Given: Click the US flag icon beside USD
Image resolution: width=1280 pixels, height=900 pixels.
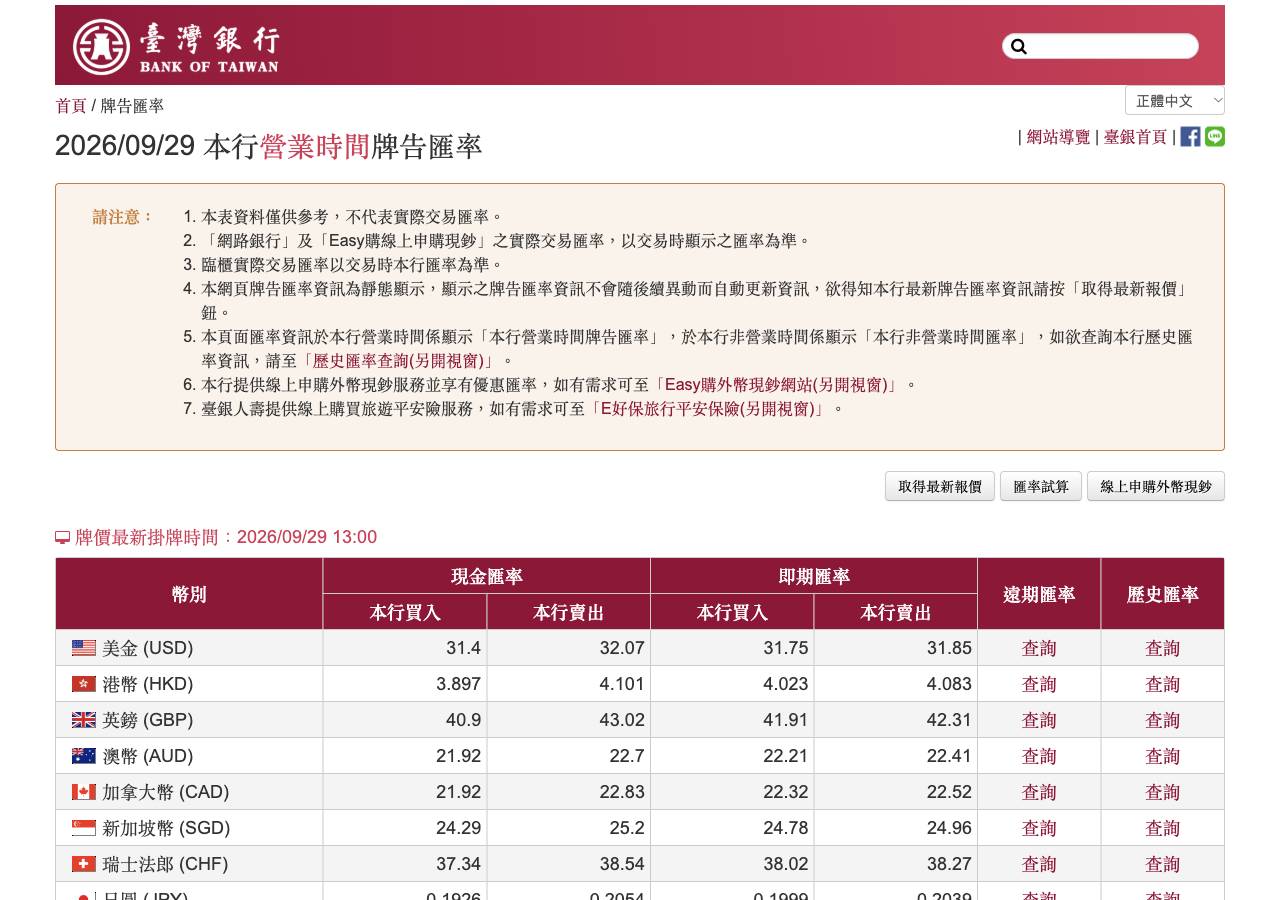Looking at the screenshot, I should 84,648.
